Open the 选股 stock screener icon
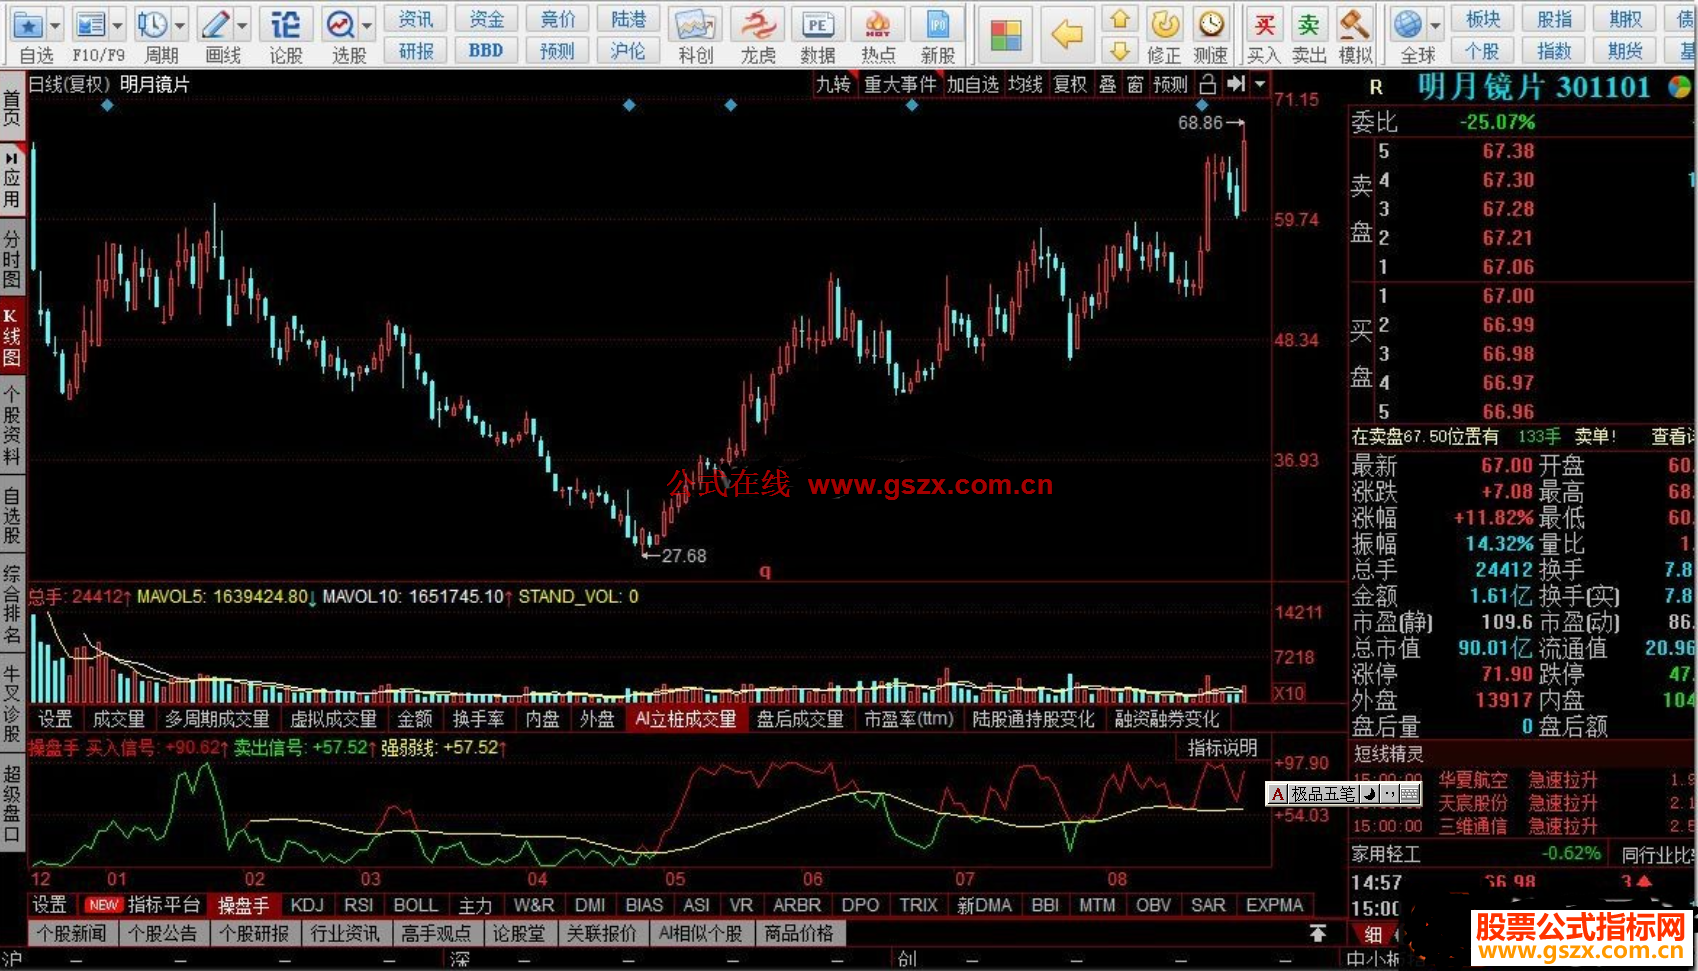Screen dimensions: 1698x971 coord(341,24)
